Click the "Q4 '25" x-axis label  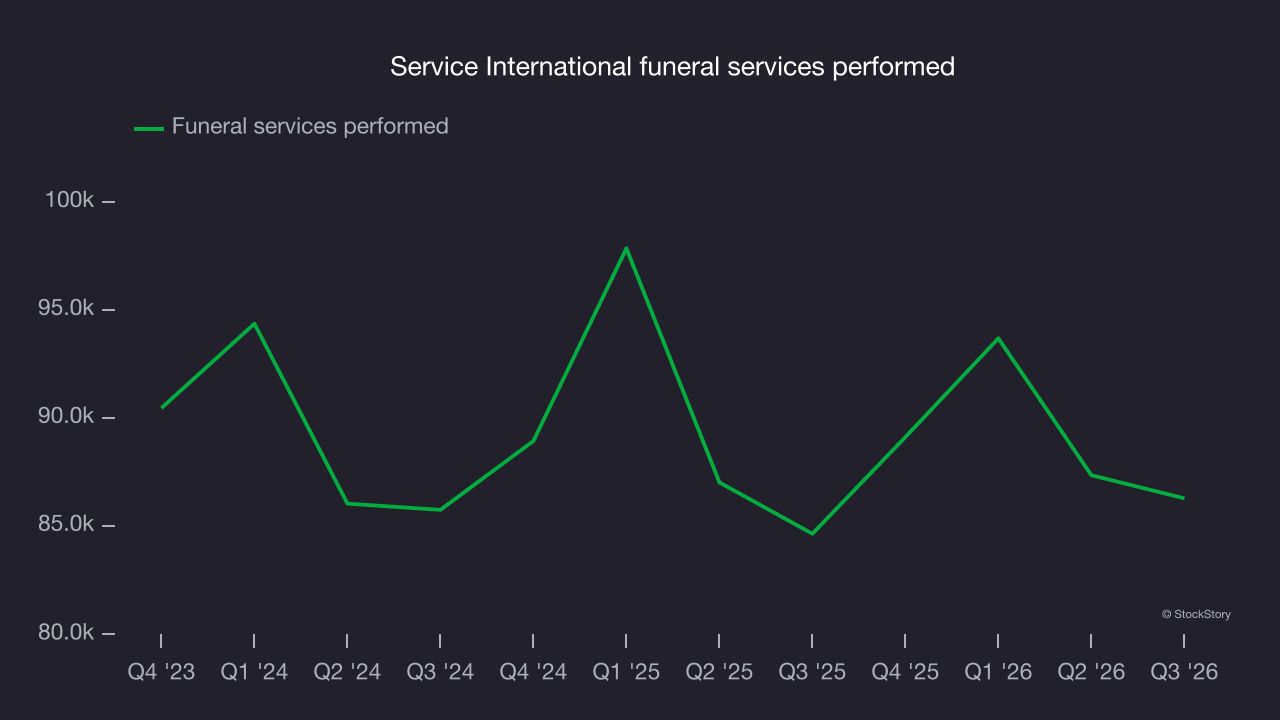(x=905, y=672)
